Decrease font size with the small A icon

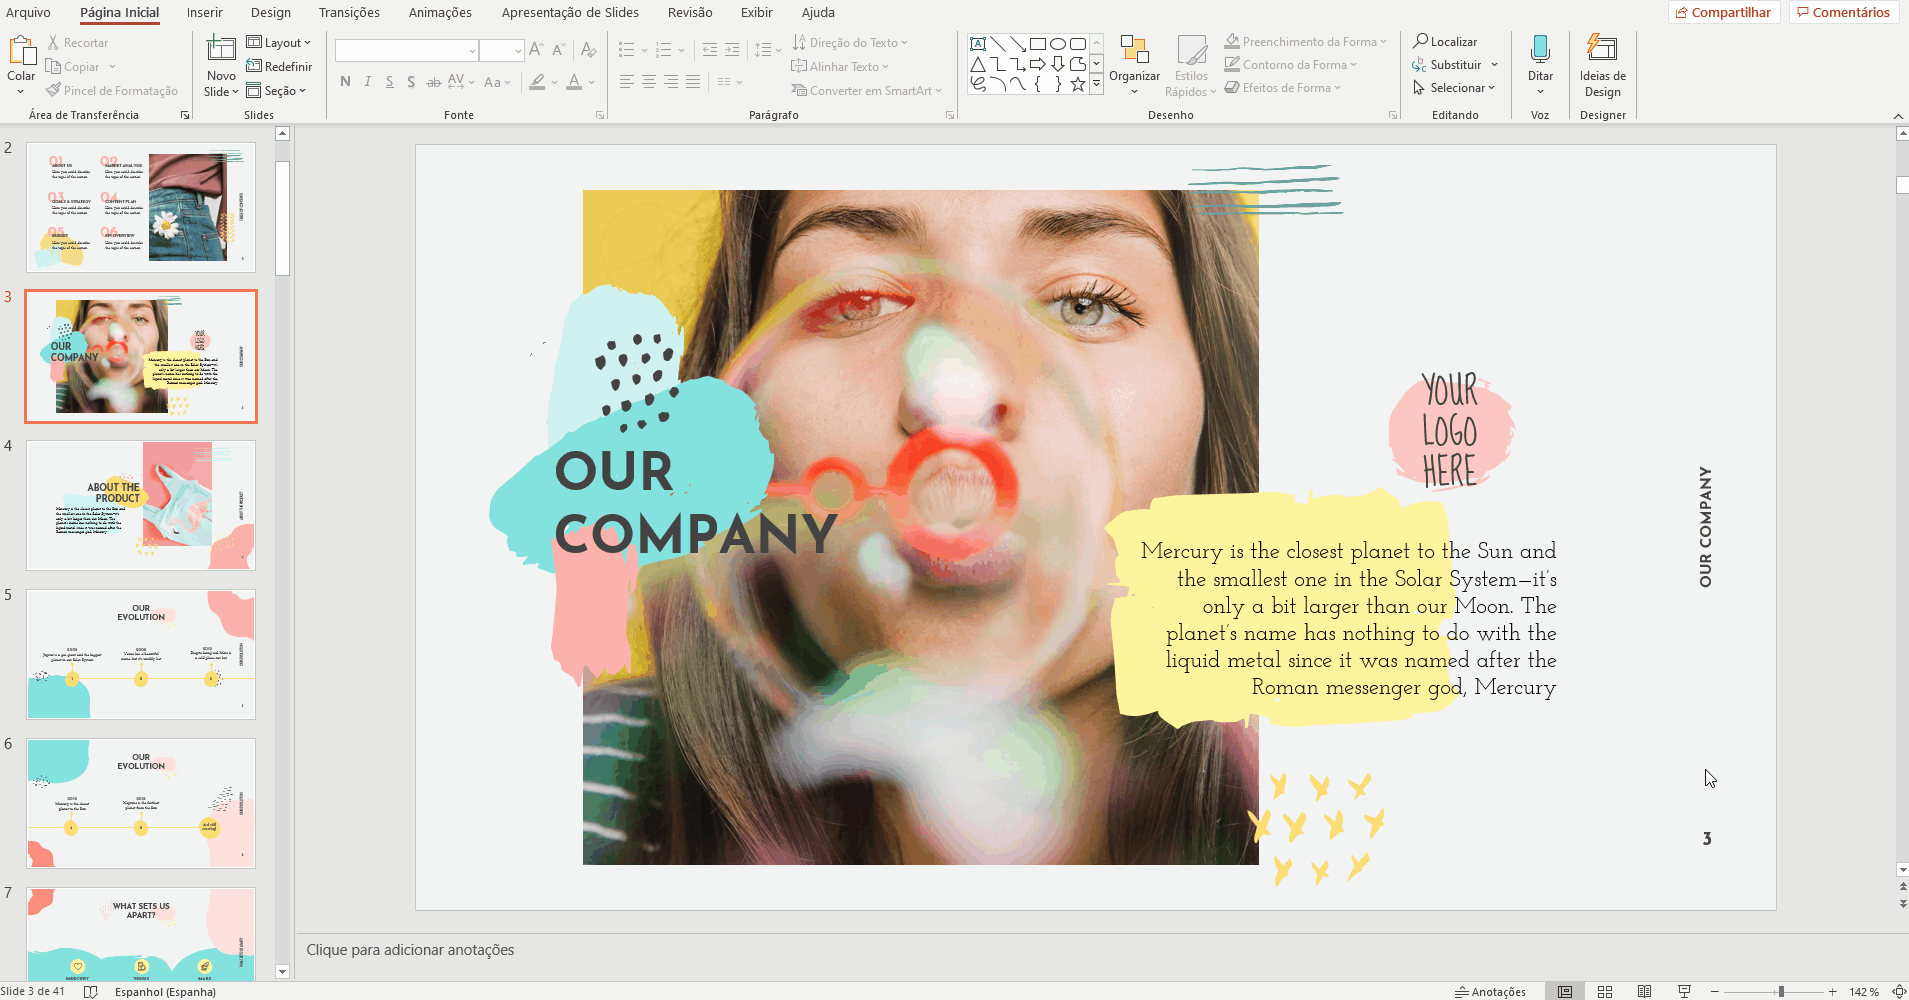tap(559, 50)
